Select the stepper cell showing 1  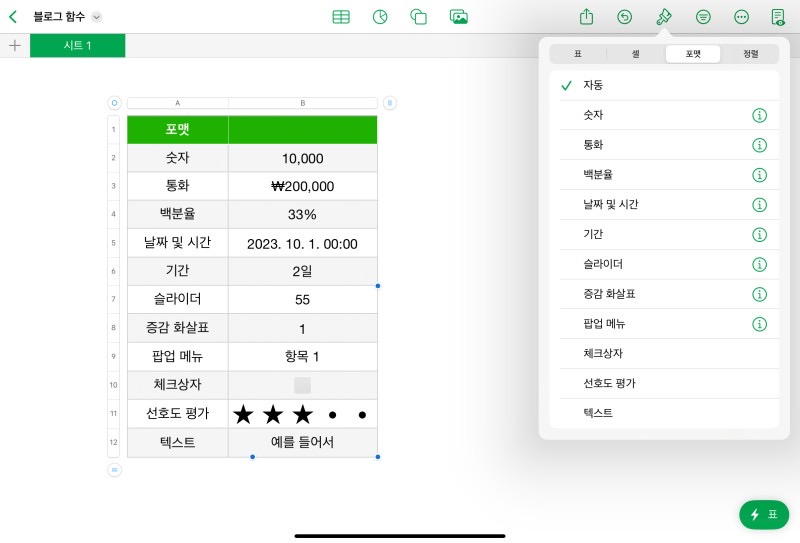(x=303, y=328)
